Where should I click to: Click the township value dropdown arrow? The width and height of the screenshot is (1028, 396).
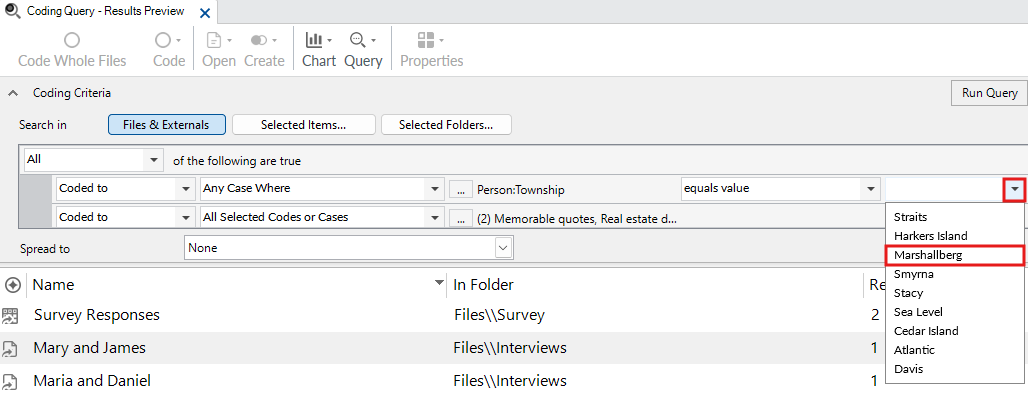pyautogui.click(x=1014, y=189)
